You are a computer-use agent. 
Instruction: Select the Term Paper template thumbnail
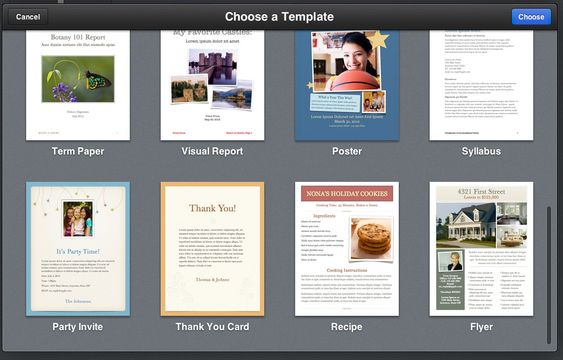point(78,85)
